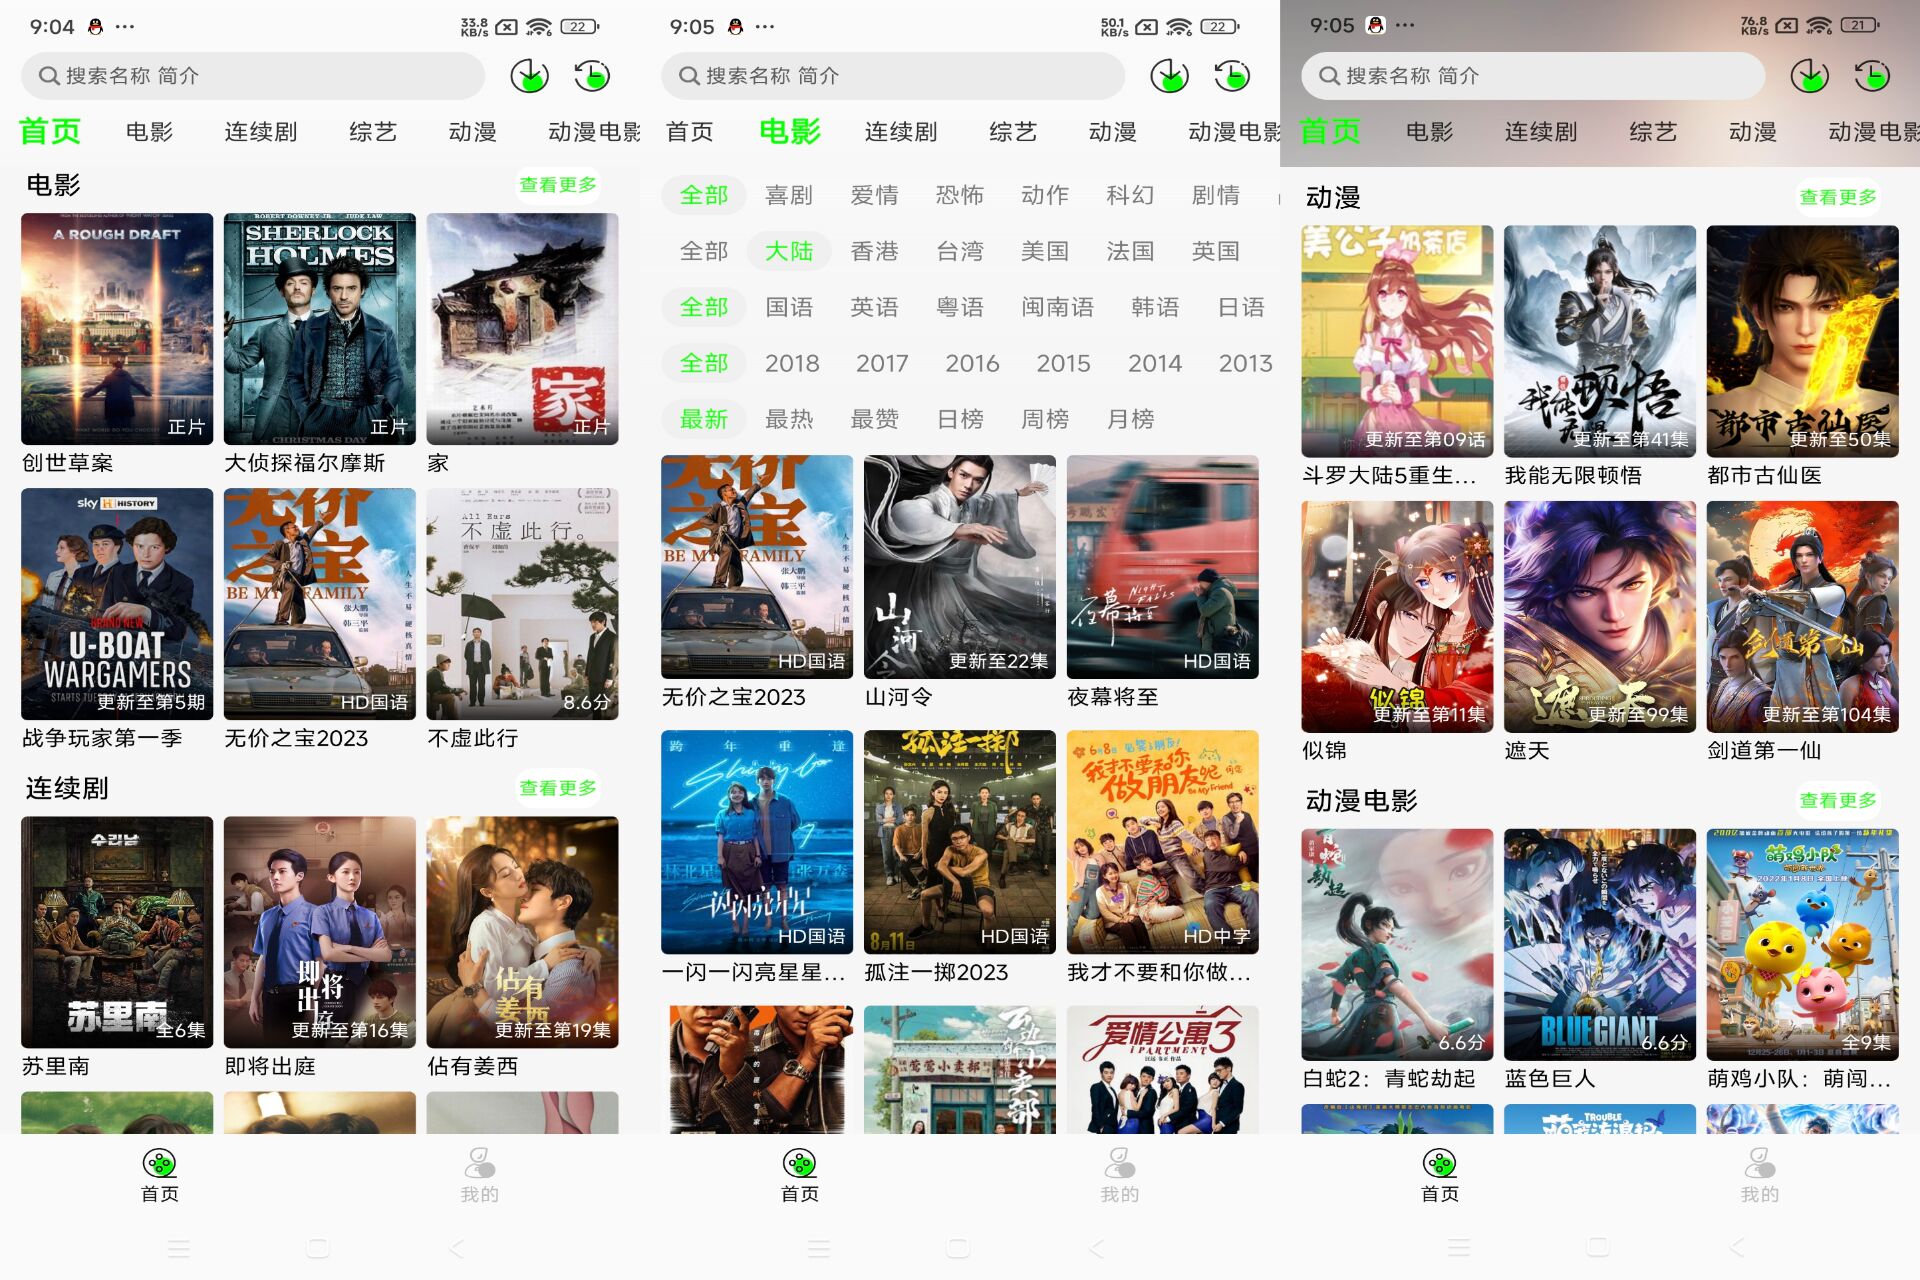This screenshot has height=1280, width=1920.
Task: Select 大陆 region filter
Action: pyautogui.click(x=789, y=251)
